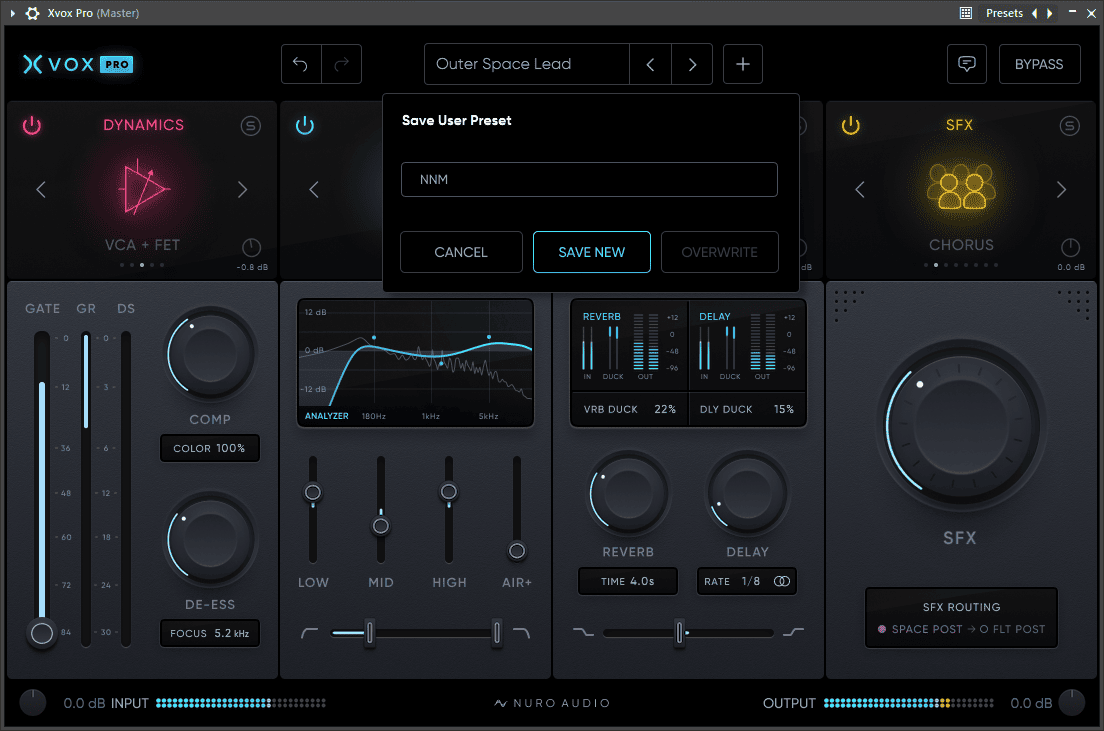Select previous Dynamics type before VCA + FET

tap(41, 189)
